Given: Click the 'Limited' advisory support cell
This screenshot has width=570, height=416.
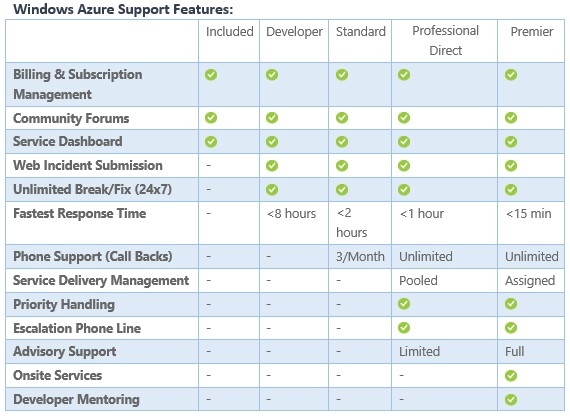Looking at the screenshot, I should click(x=420, y=352).
